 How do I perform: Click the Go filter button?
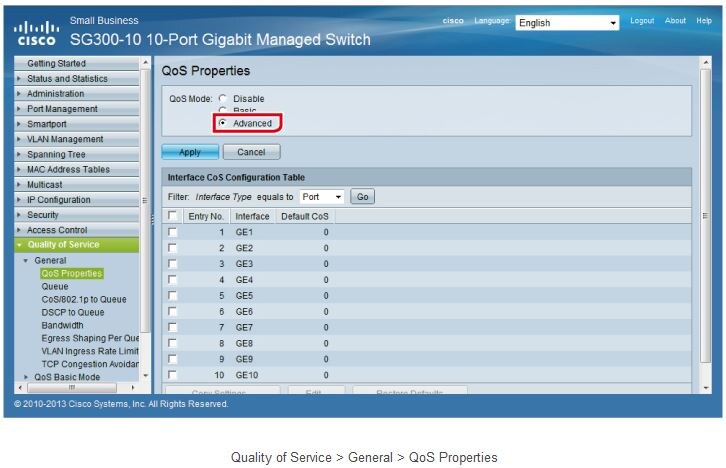tap(362, 197)
